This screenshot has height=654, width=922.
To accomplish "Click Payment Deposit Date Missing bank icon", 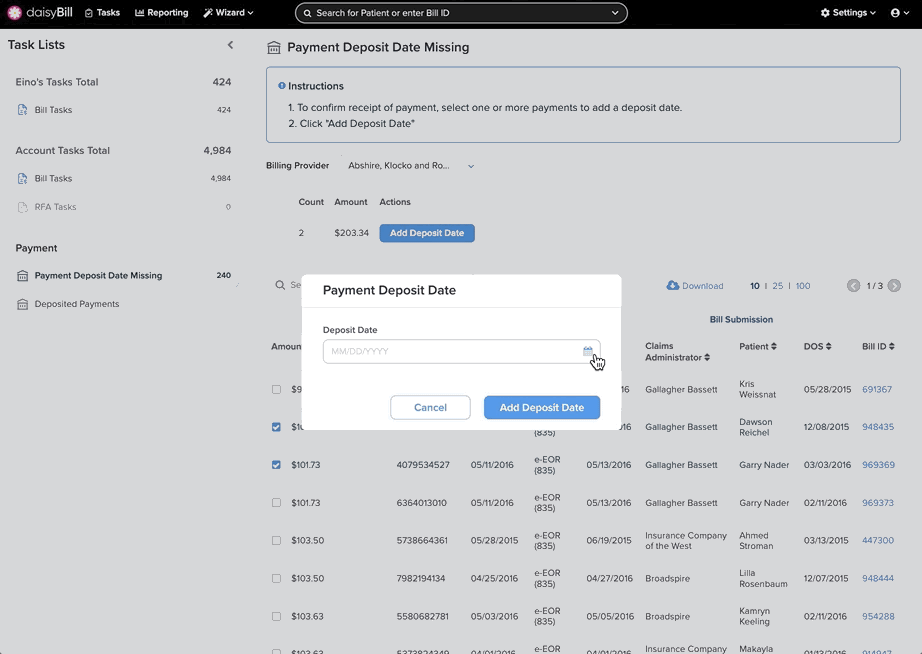I will click(22, 276).
